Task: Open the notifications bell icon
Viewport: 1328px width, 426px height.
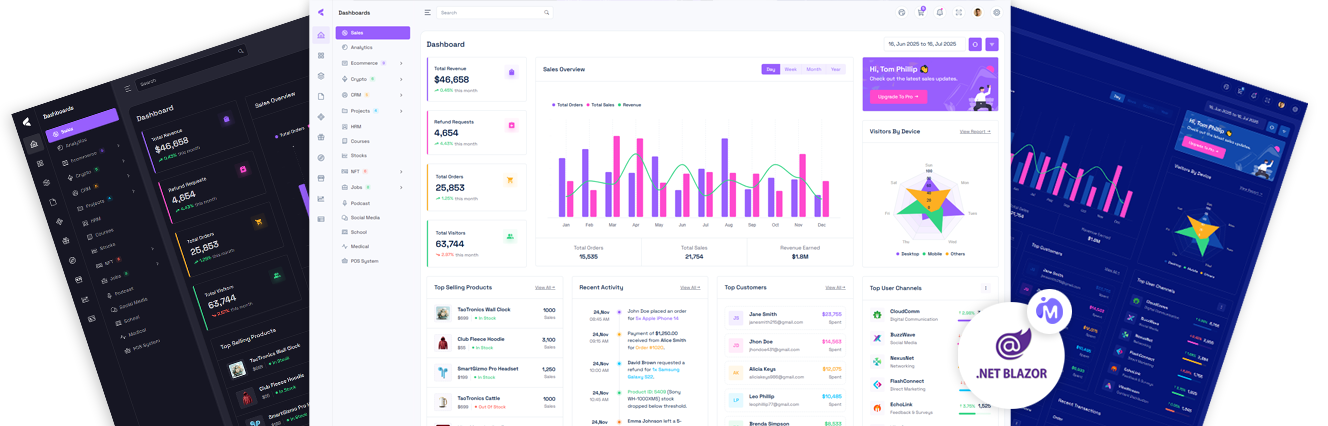Action: coord(939,12)
